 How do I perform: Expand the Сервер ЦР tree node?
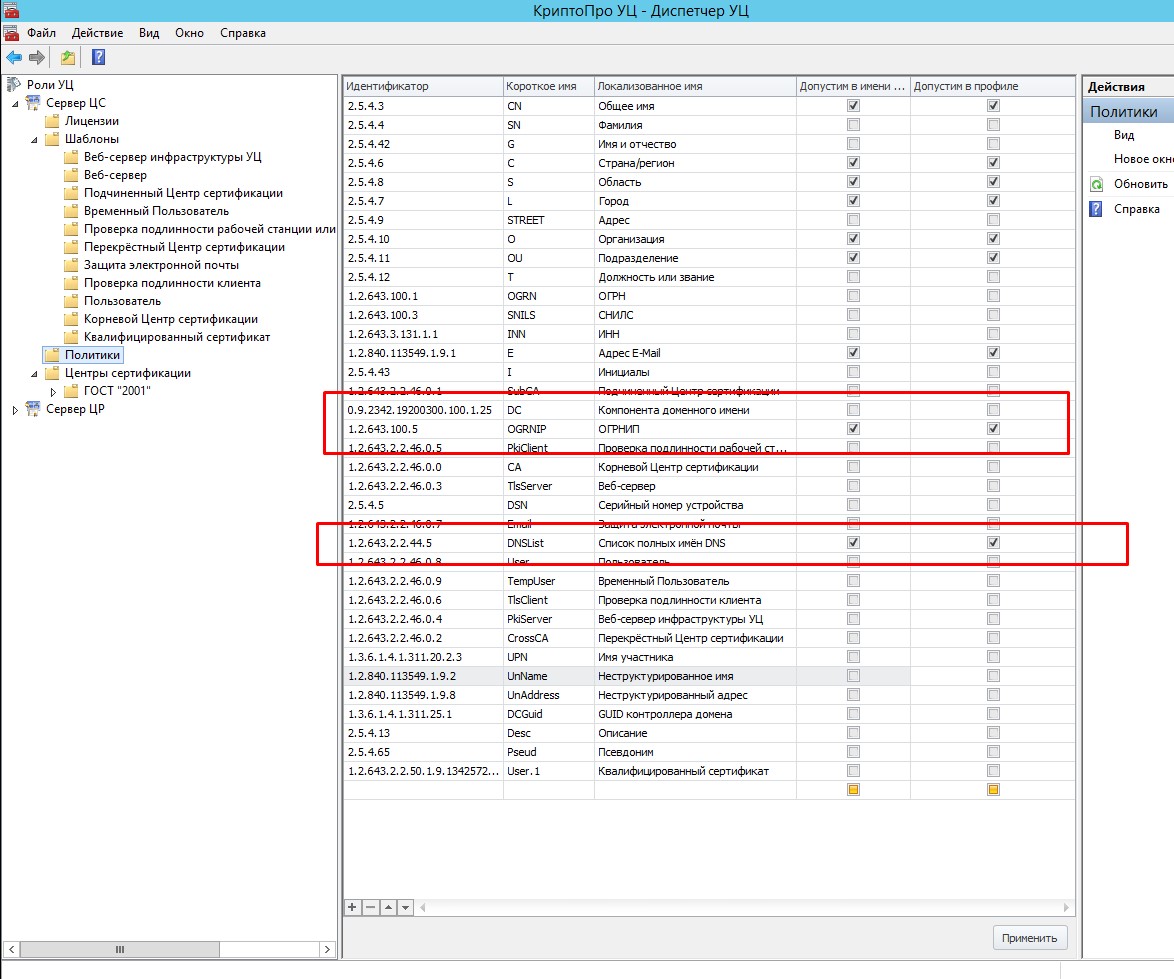[15, 409]
